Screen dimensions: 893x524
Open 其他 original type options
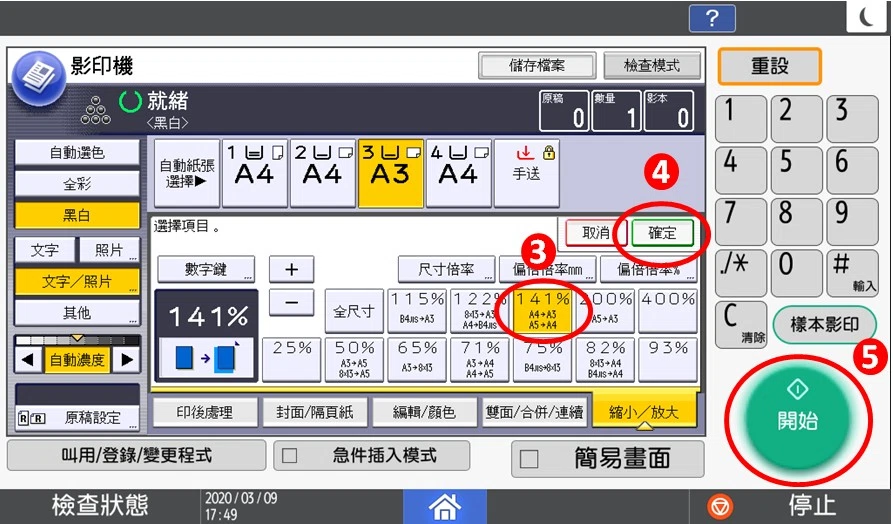(x=77, y=313)
